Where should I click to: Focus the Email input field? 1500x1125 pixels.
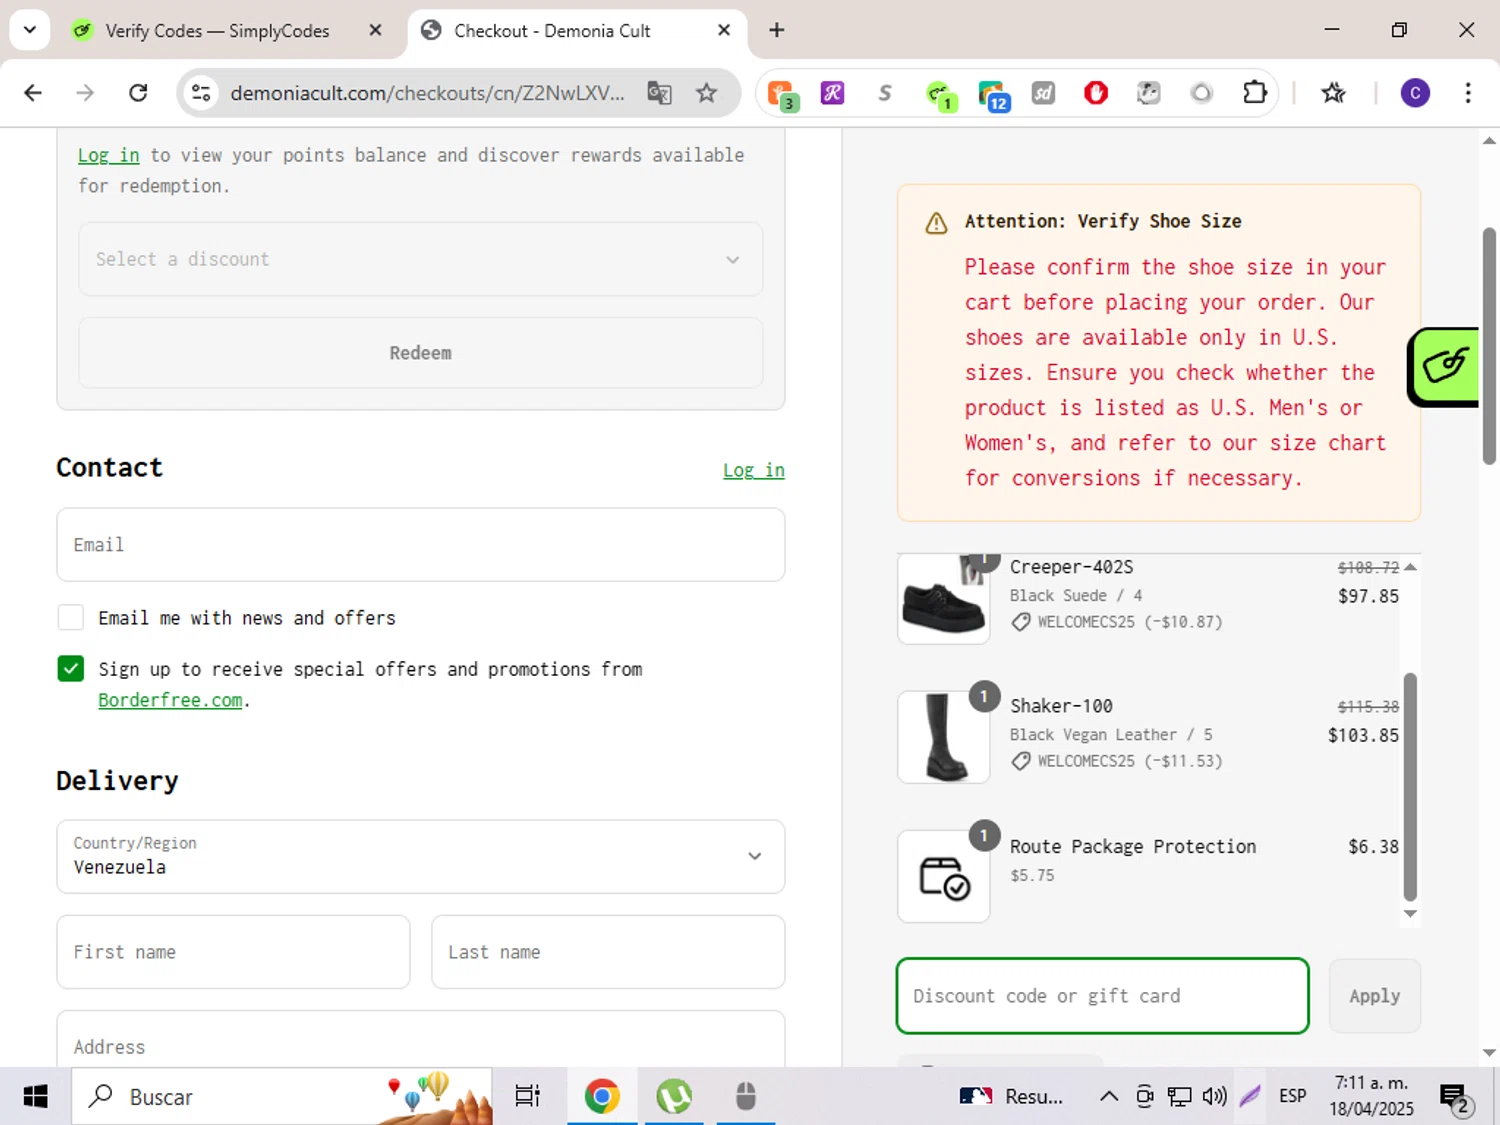421,545
